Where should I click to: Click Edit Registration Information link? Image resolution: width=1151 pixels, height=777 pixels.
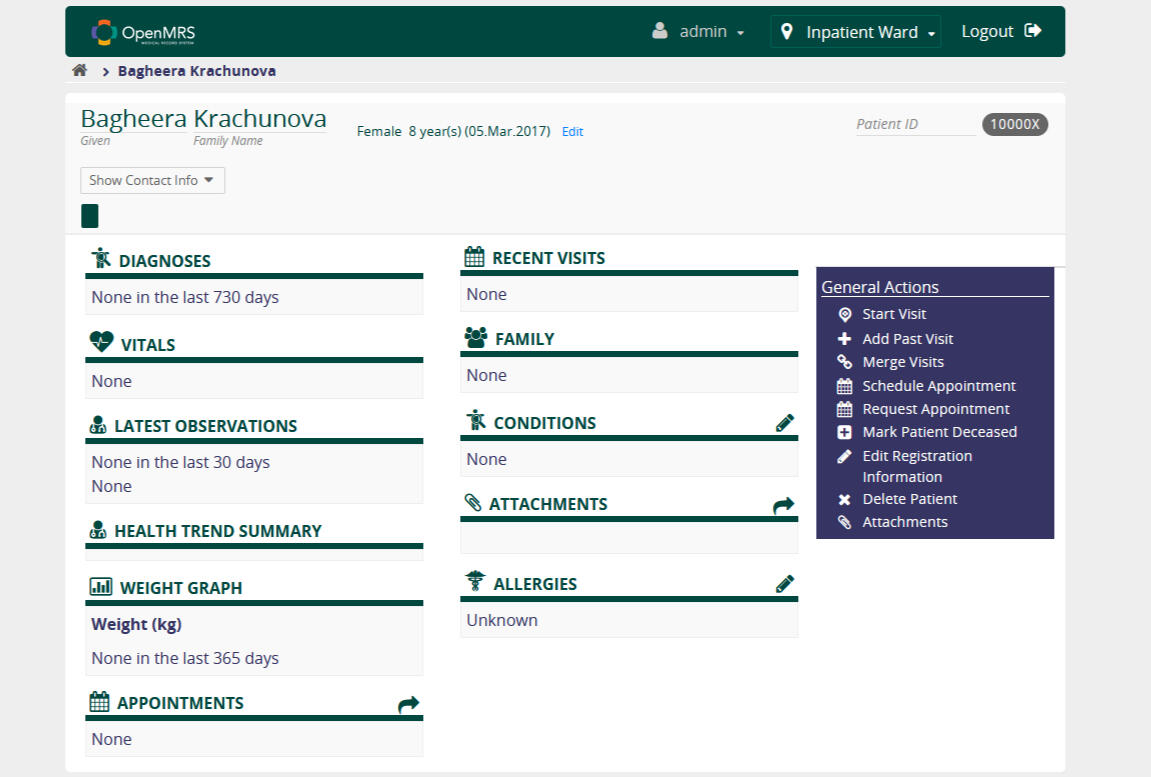[x=916, y=456]
